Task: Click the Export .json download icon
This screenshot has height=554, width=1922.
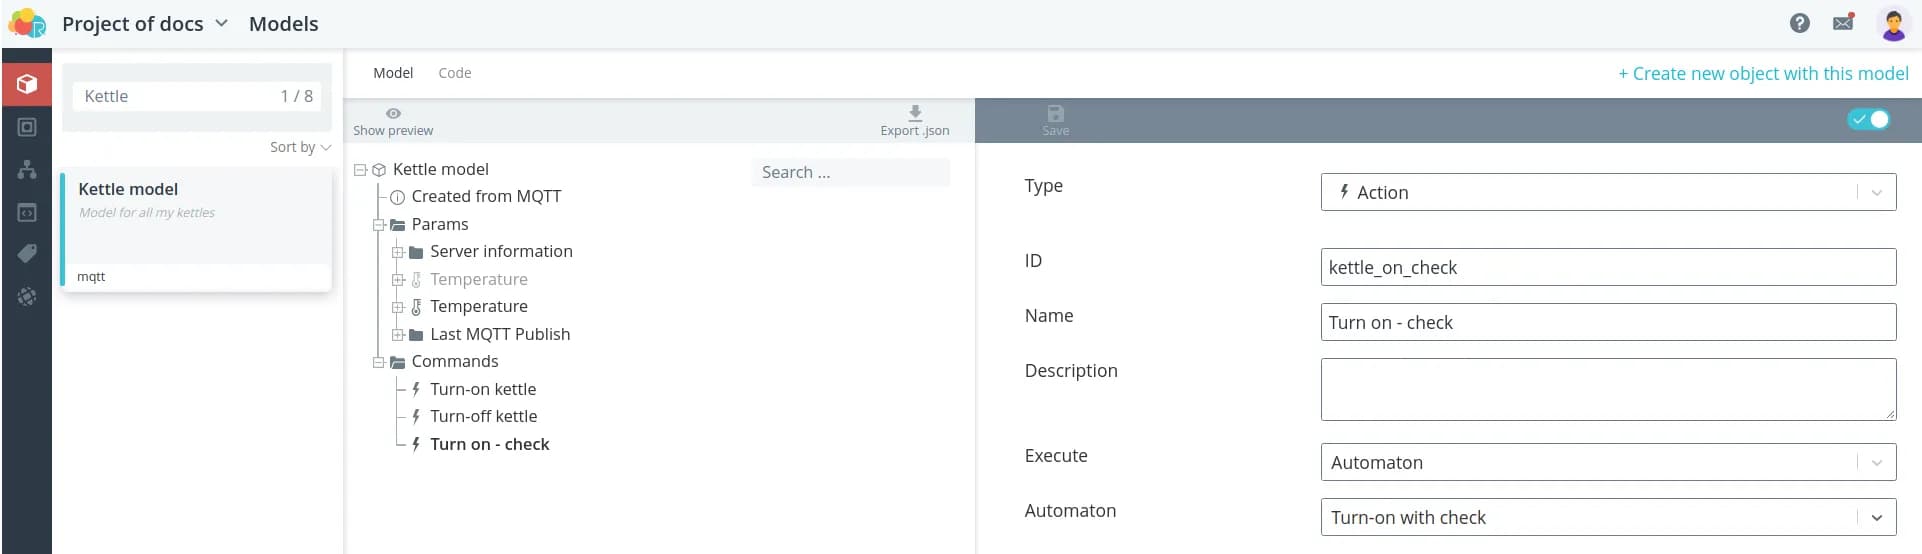Action: (914, 114)
